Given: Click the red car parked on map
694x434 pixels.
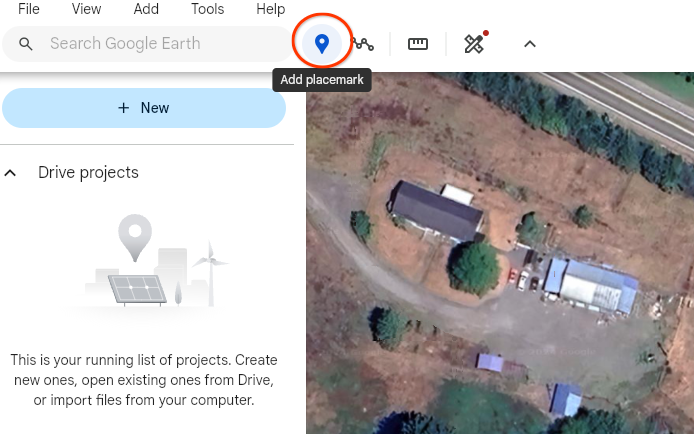Looking at the screenshot, I should [x=513, y=276].
